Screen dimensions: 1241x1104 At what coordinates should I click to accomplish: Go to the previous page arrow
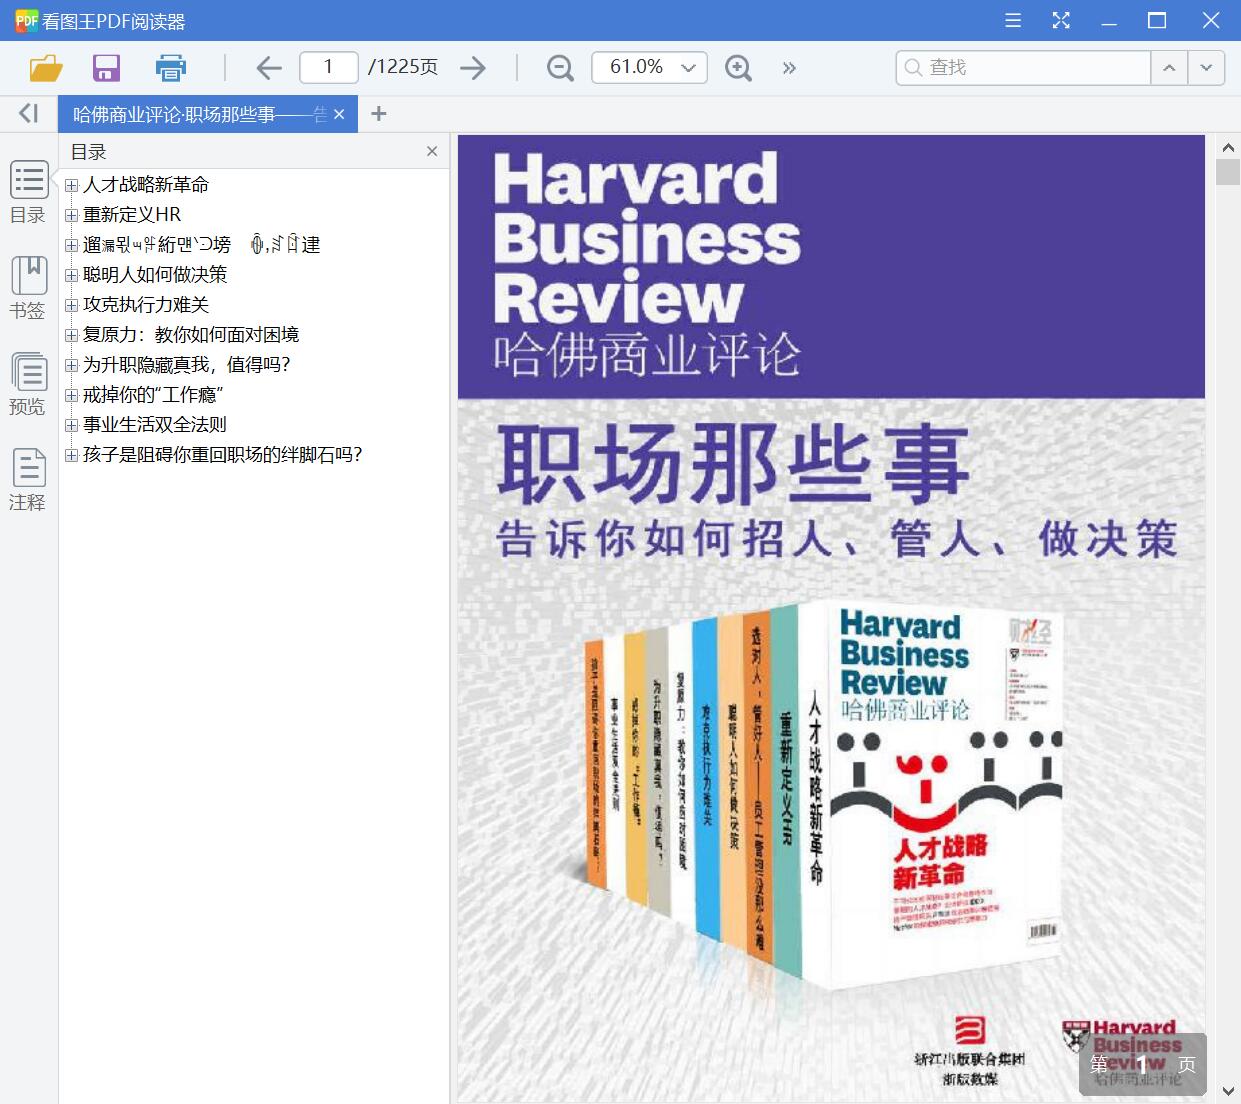[x=268, y=68]
